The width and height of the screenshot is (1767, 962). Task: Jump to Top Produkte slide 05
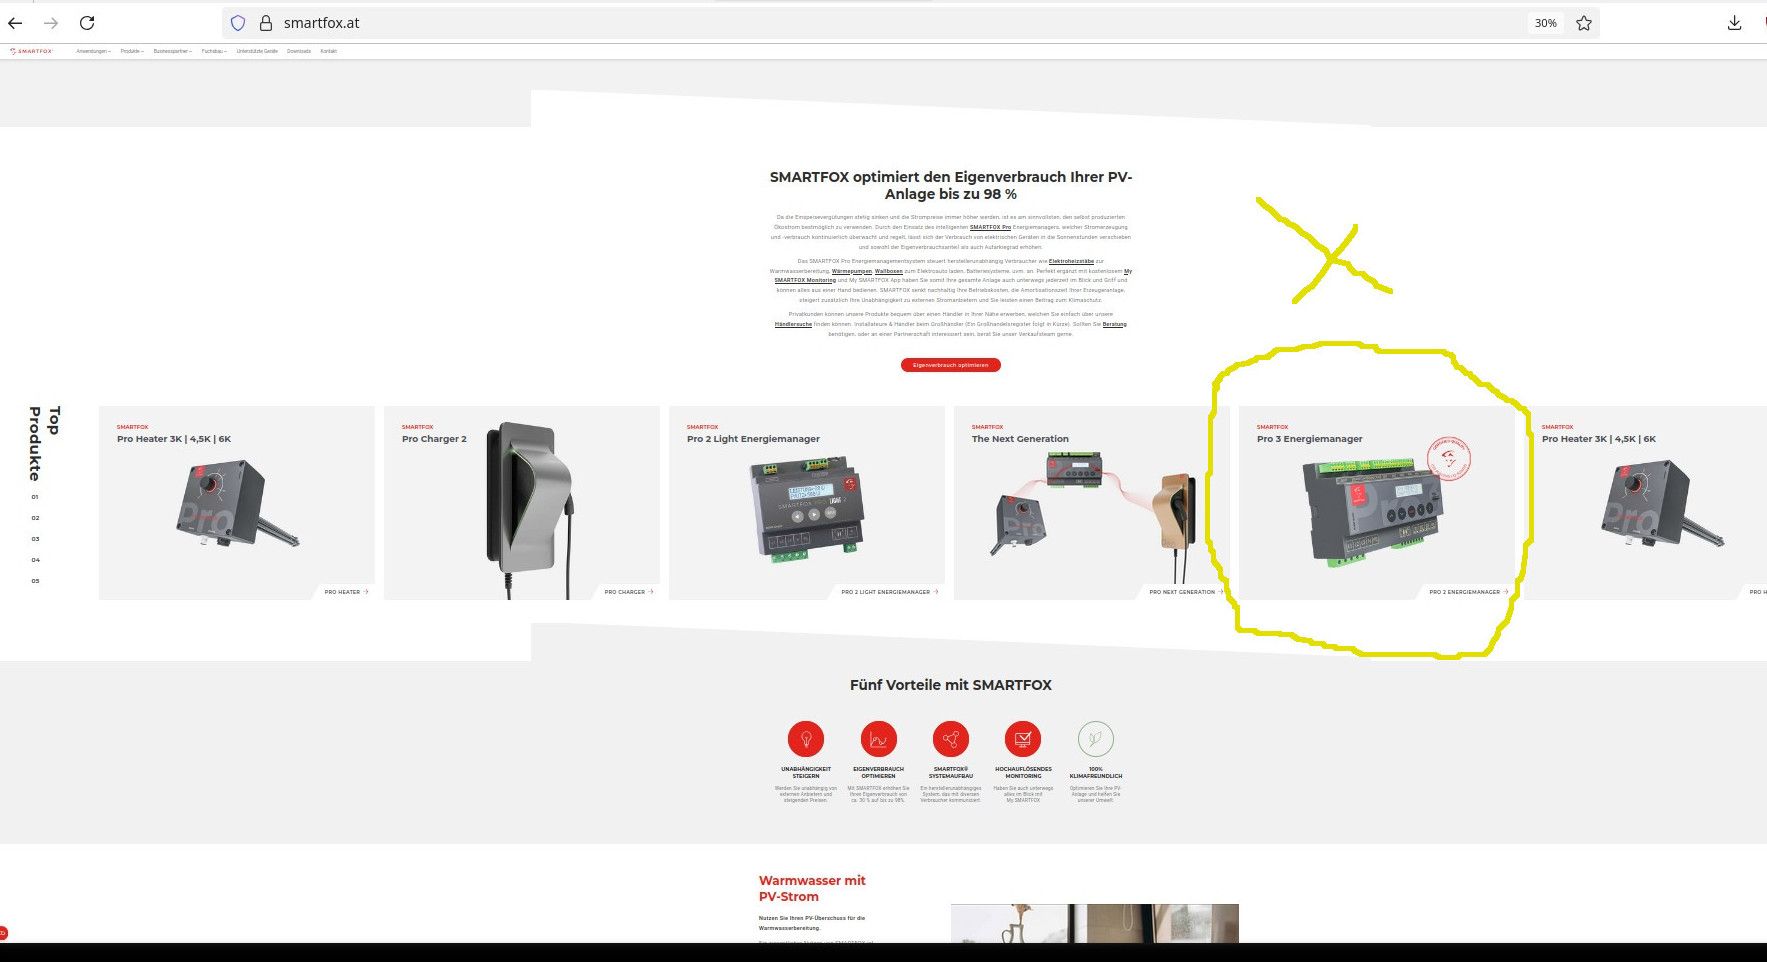coord(35,581)
